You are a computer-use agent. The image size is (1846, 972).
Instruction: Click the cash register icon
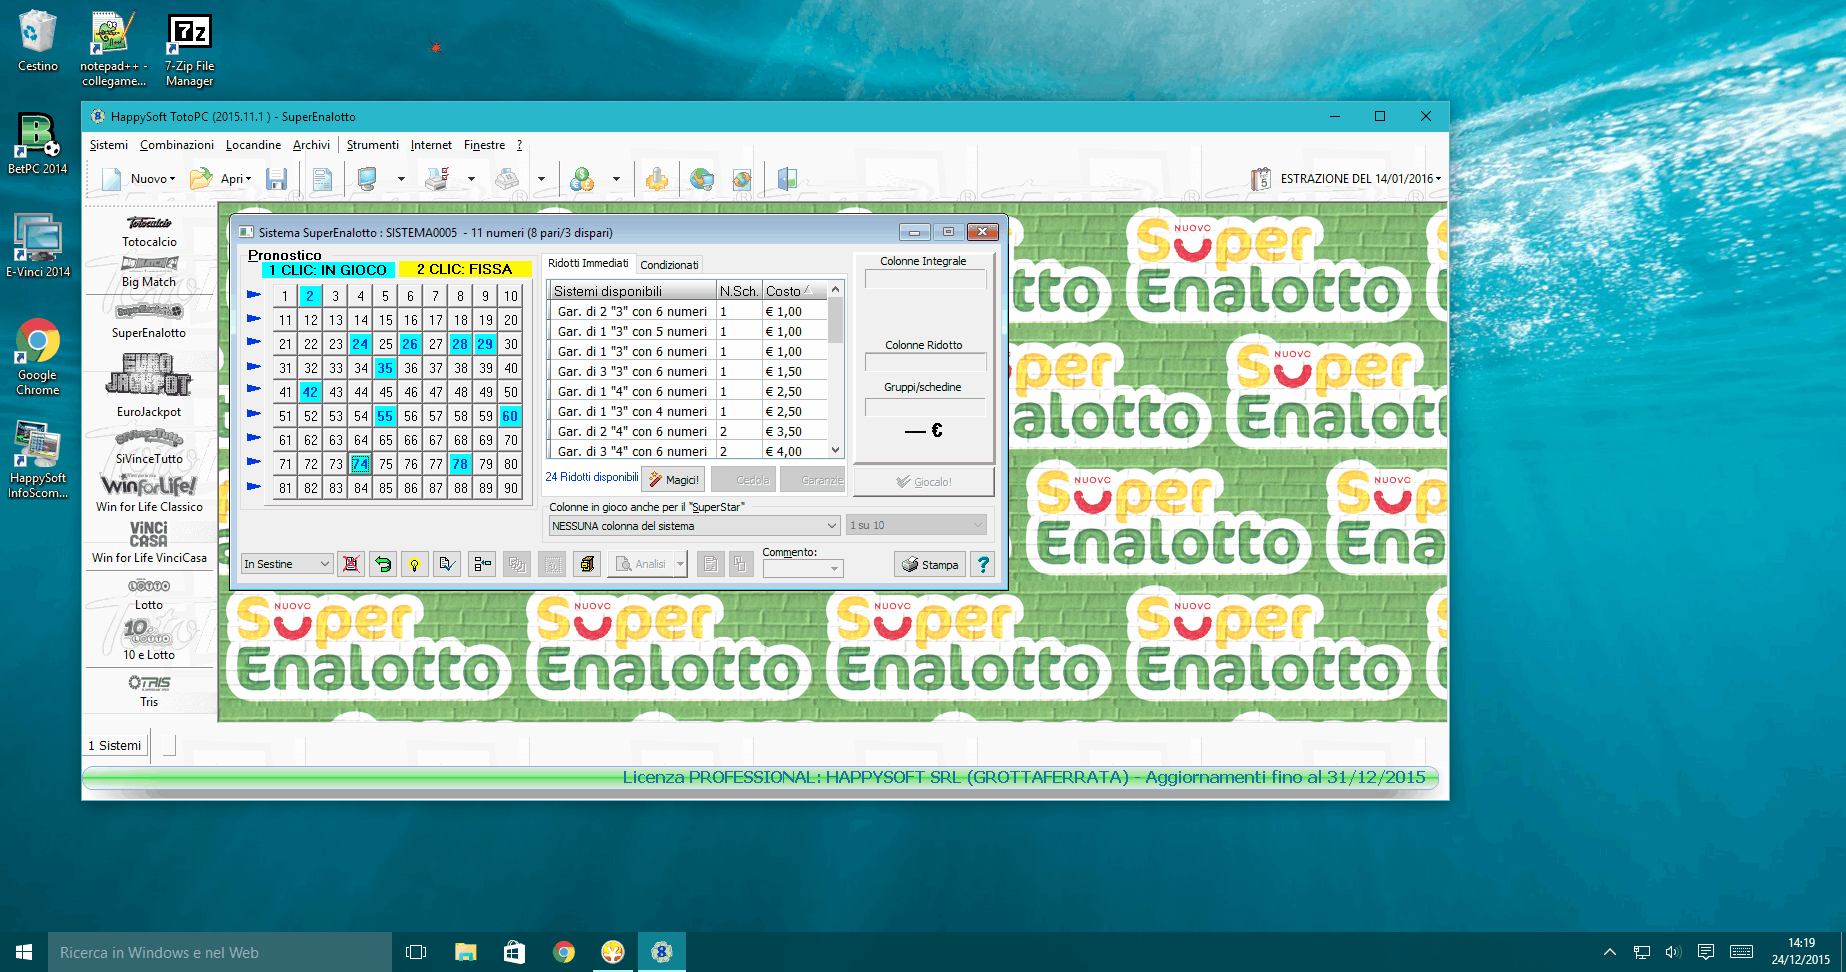click(507, 179)
